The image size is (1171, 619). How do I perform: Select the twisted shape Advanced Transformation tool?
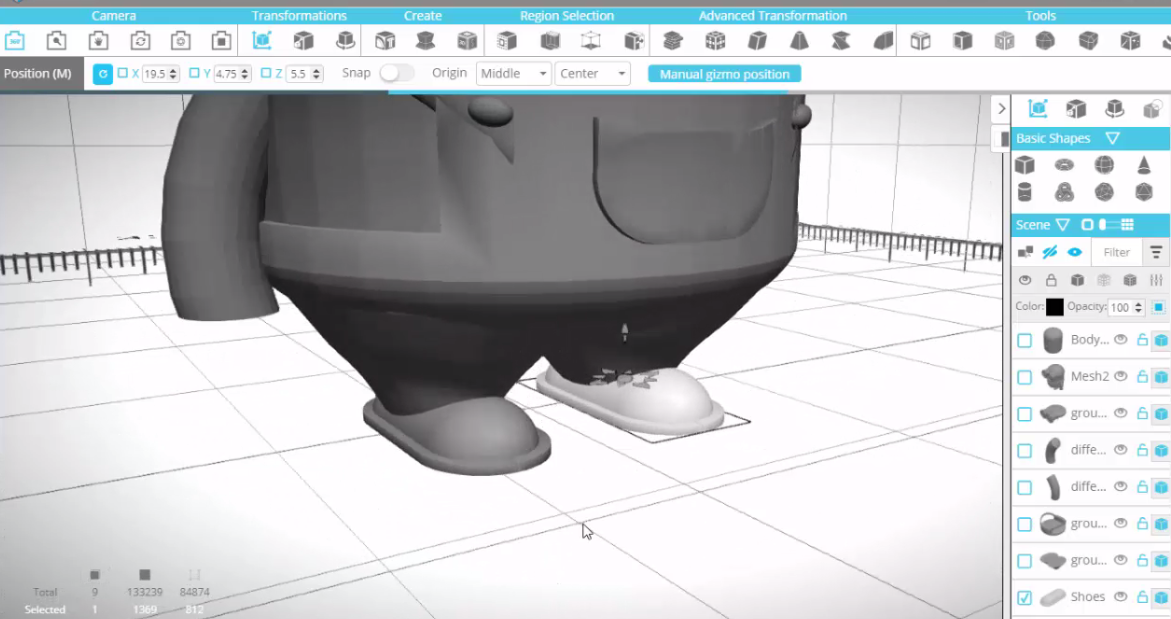pos(841,40)
